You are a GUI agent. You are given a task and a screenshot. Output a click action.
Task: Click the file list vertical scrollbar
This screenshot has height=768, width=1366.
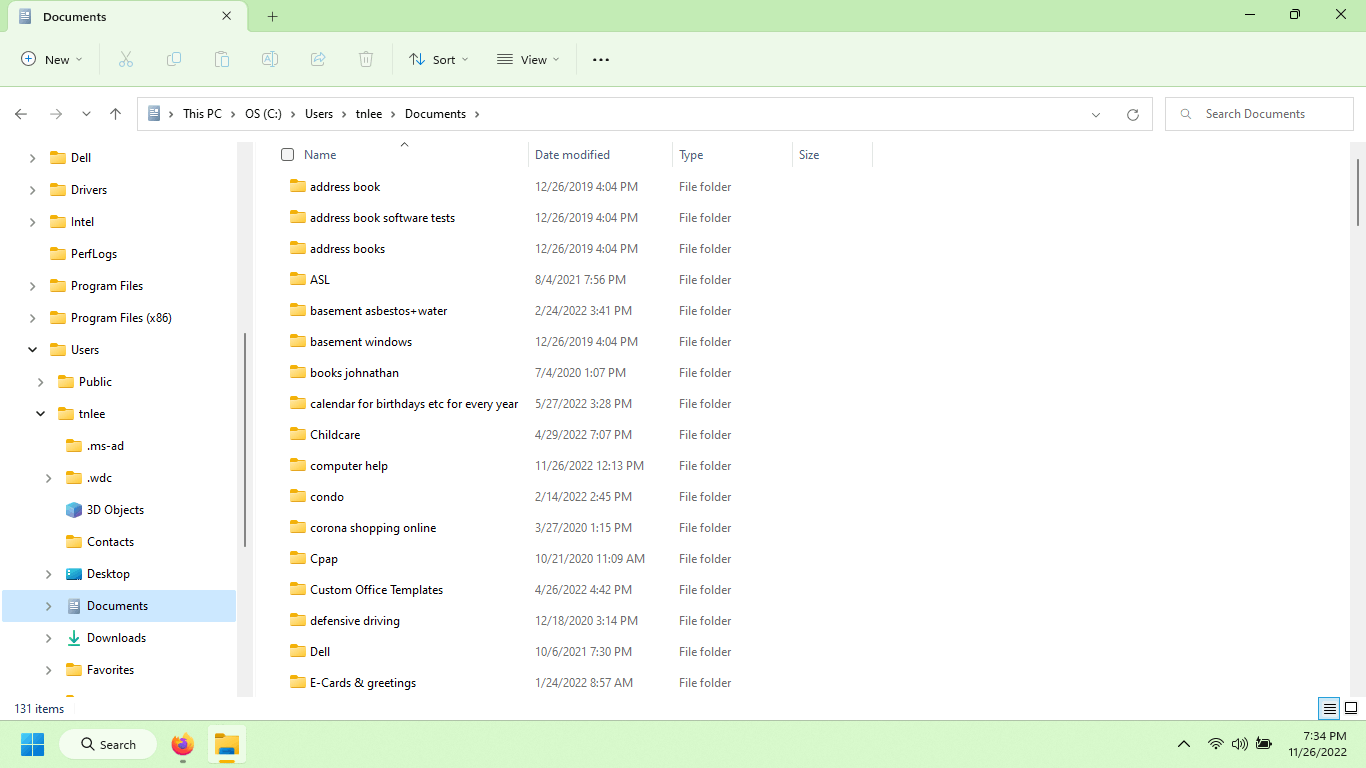(1357, 192)
